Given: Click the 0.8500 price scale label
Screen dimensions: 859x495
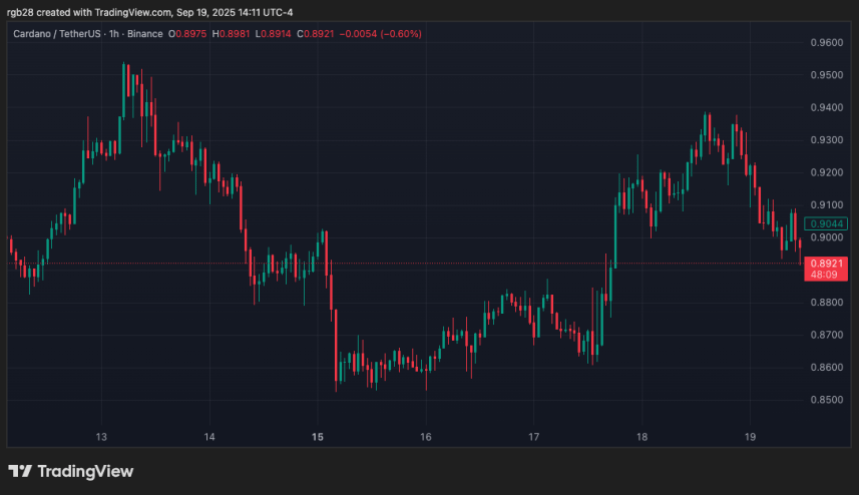Looking at the screenshot, I should click(827, 400).
